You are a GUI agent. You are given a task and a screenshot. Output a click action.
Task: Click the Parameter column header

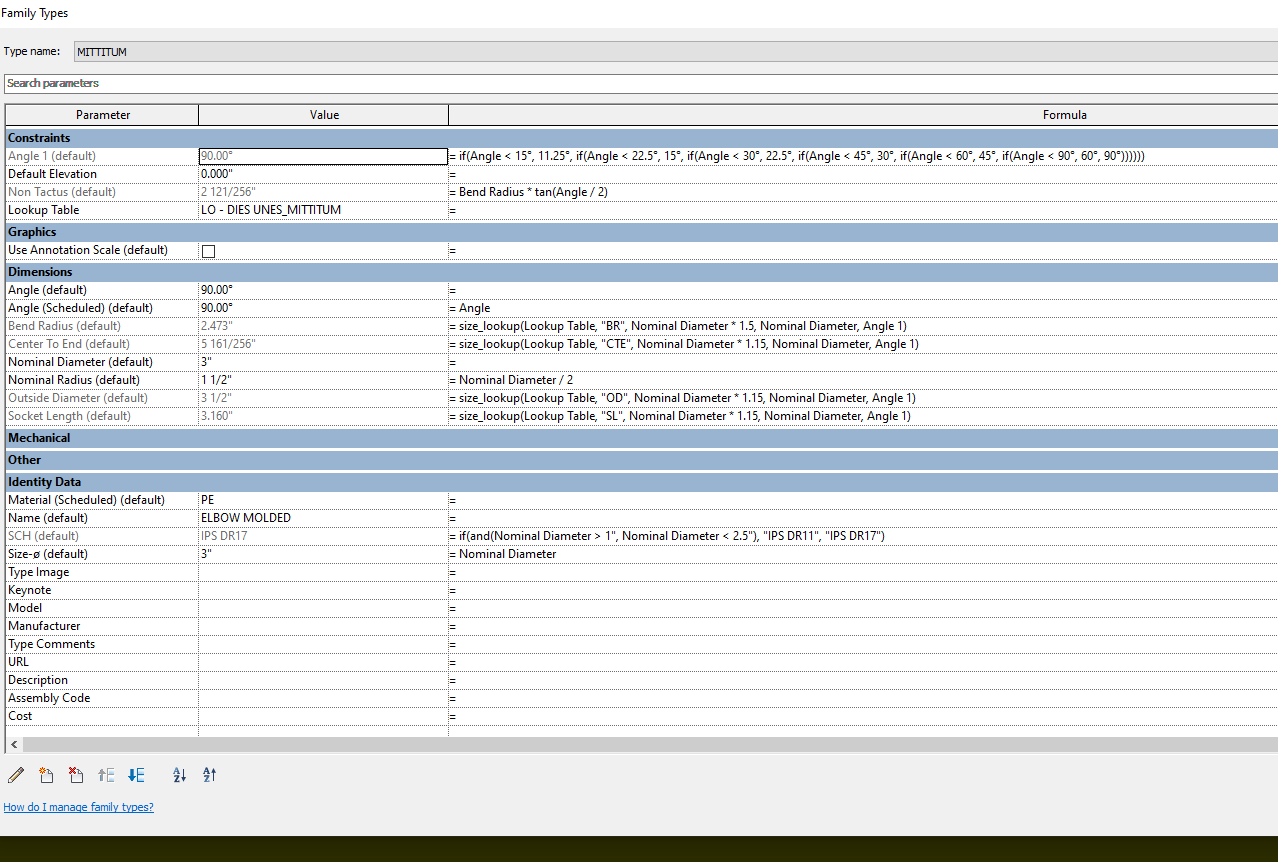tap(101, 114)
